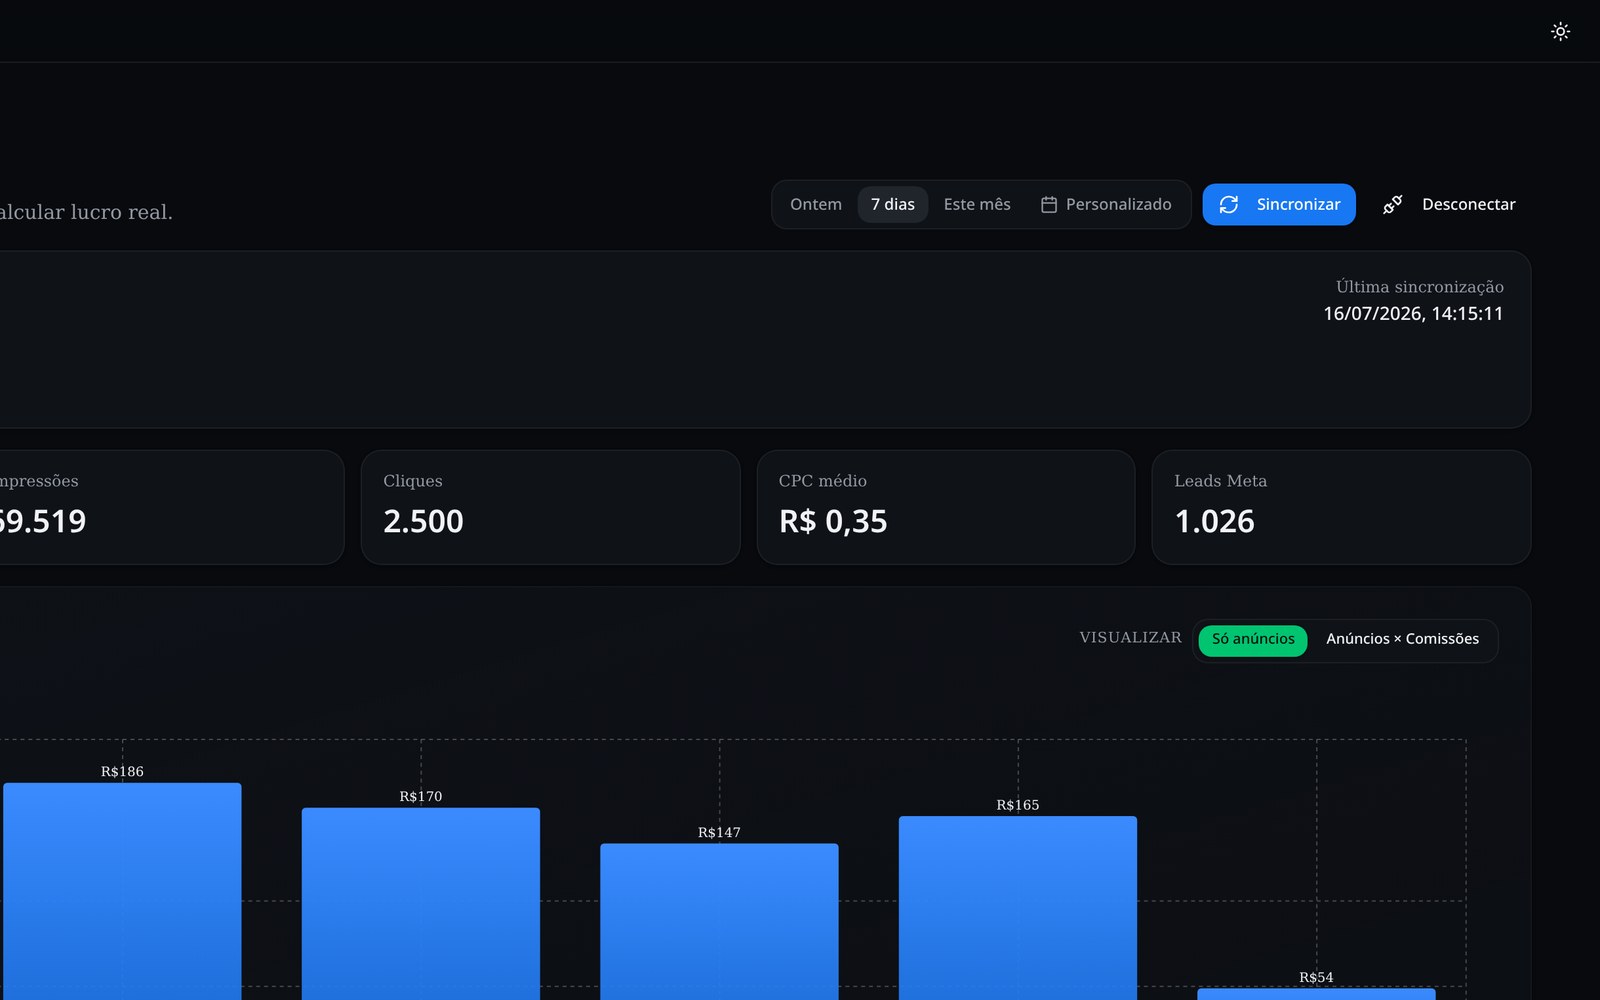This screenshot has height=1000, width=1600.
Task: Click the R$54 bar value label
Action: tap(1316, 977)
